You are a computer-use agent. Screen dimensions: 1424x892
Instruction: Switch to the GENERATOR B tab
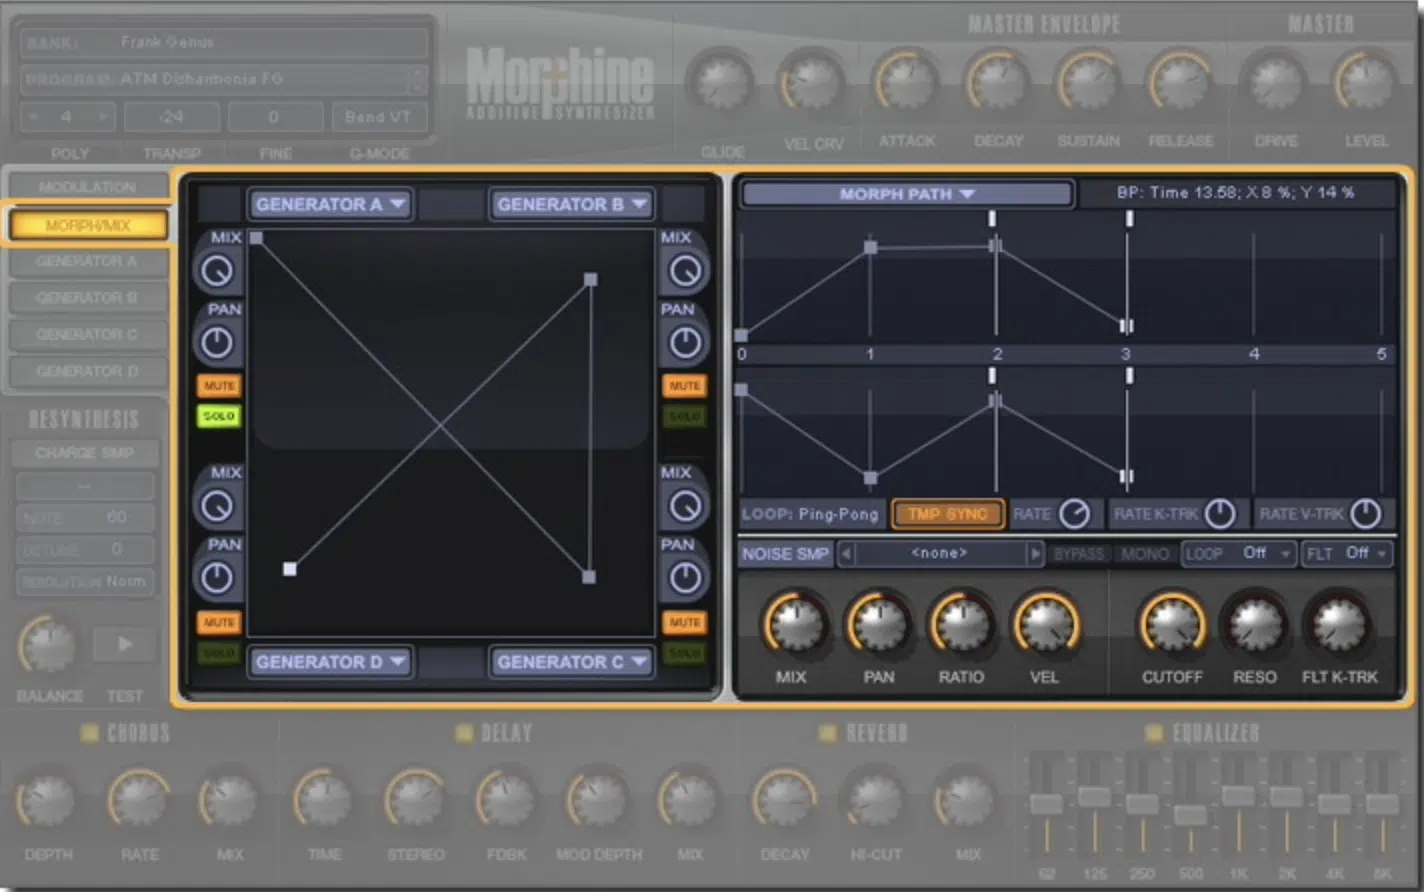88,297
